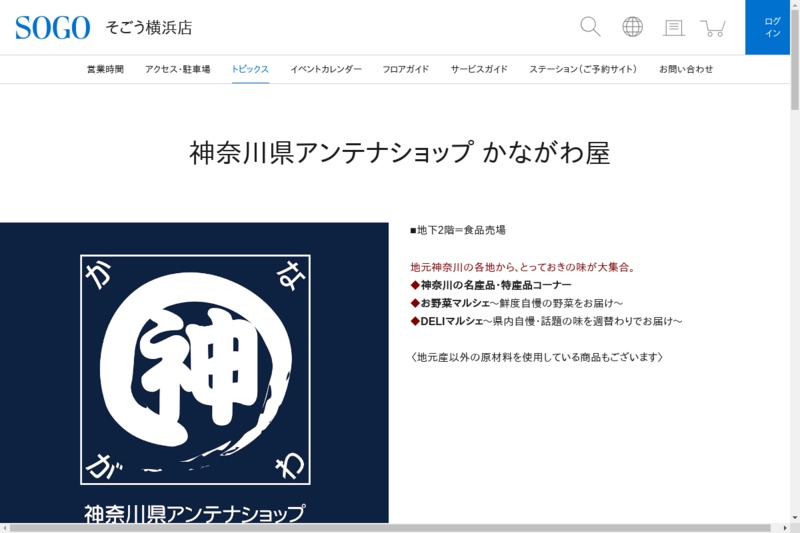Open the document list icon in header
Viewport: 800px width, 533px height.
(x=674, y=28)
